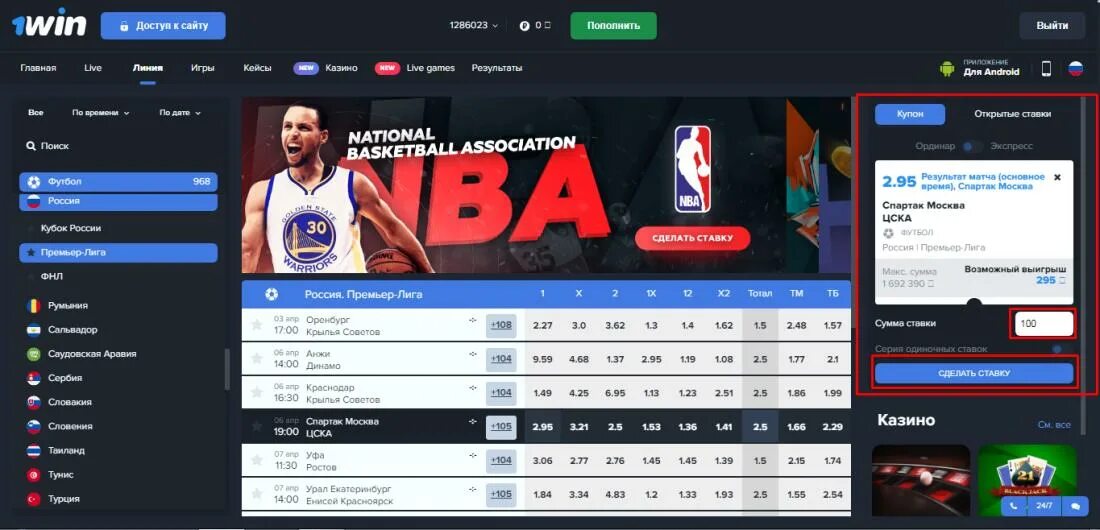The width and height of the screenshot is (1100, 530).
Task: Open the Кейсы menu item
Action: coord(257,68)
